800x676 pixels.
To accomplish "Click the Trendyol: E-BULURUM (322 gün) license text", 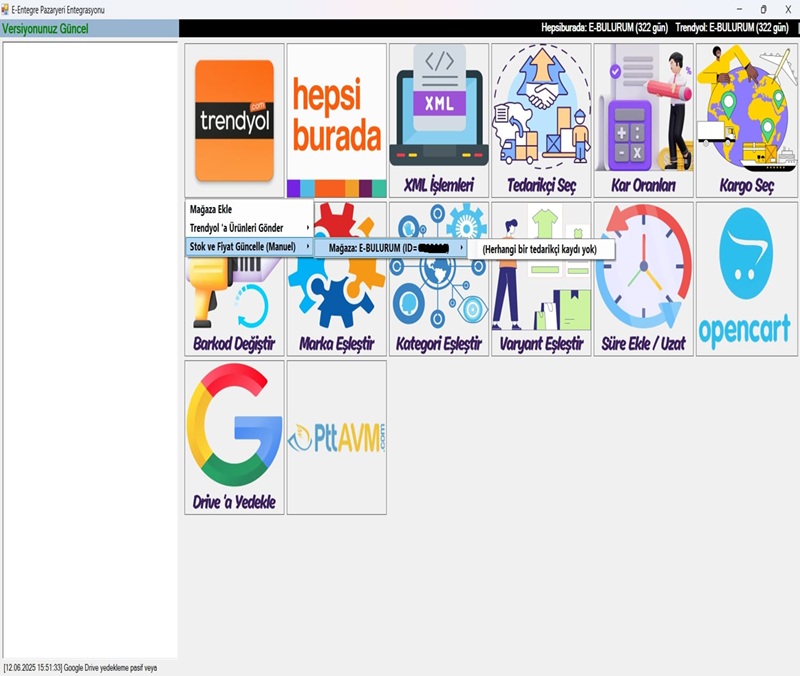I will [732, 28].
